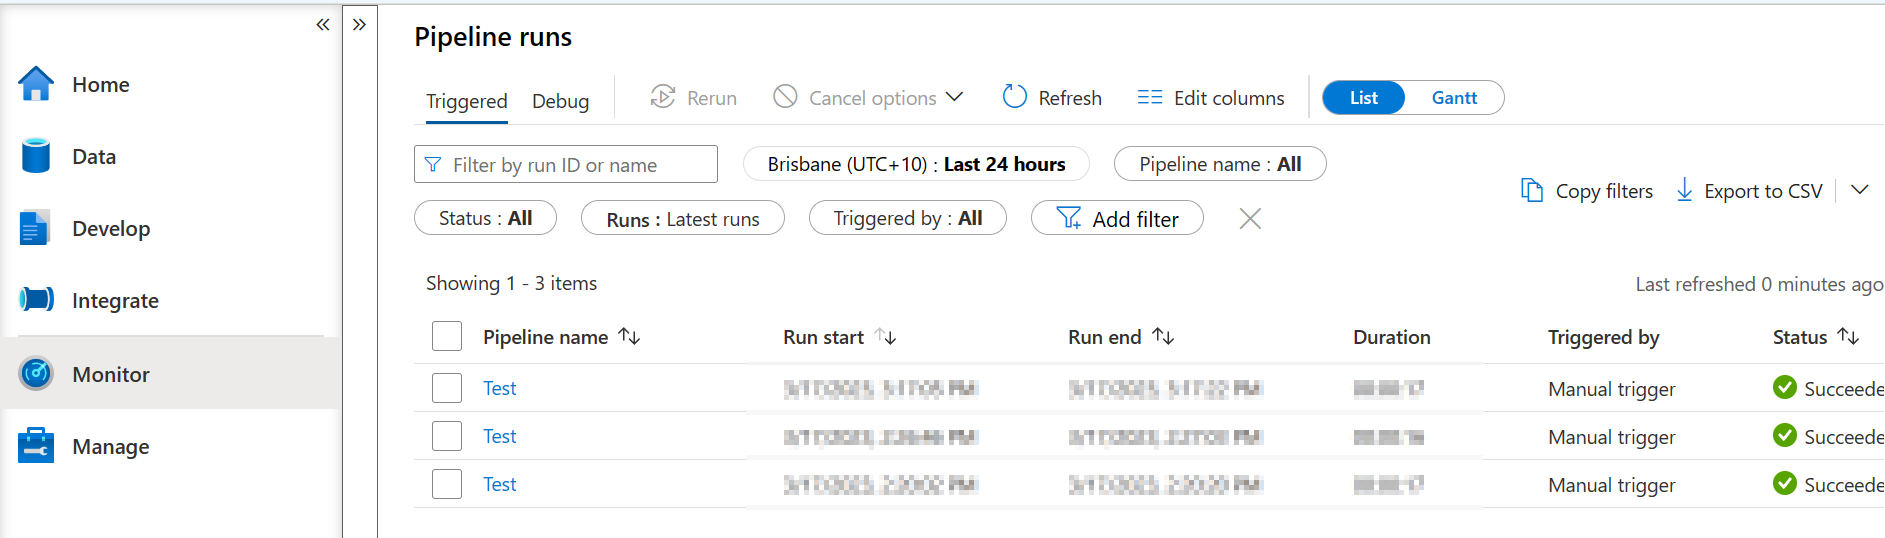Sort by Run start using sort arrows

coord(886,336)
